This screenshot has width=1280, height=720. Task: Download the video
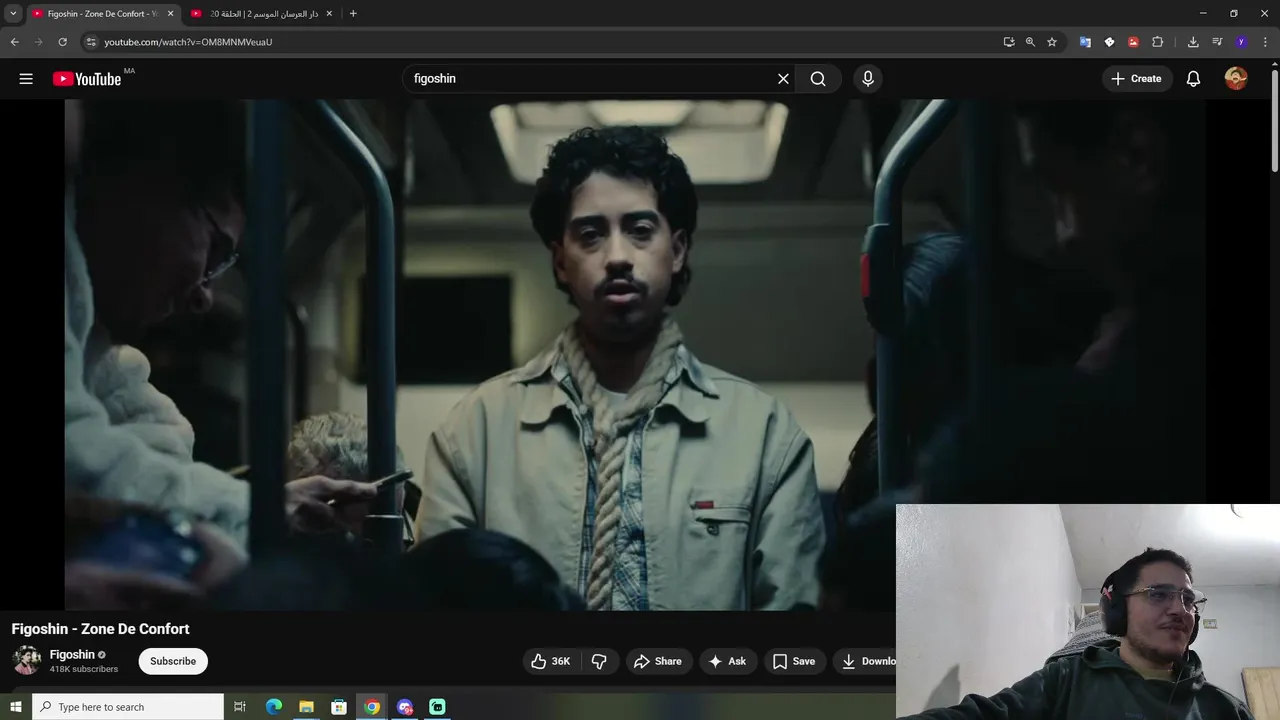865,661
